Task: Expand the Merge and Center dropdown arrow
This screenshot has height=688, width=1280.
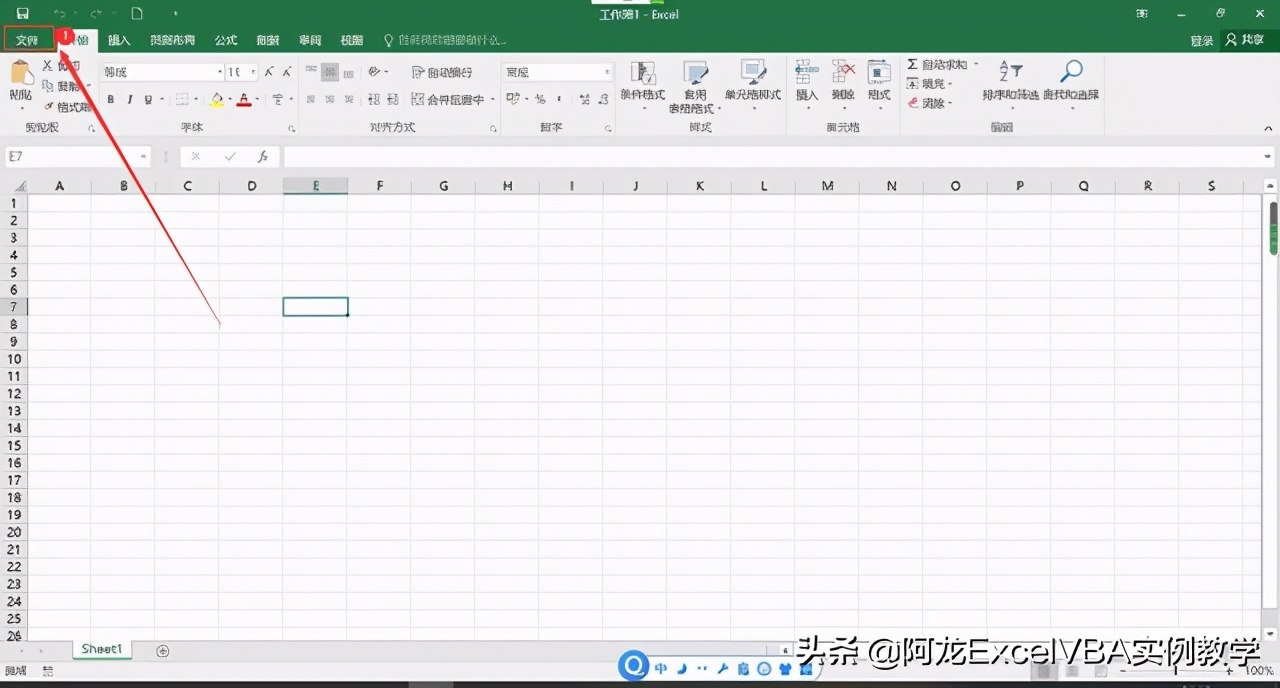Action: 493,99
